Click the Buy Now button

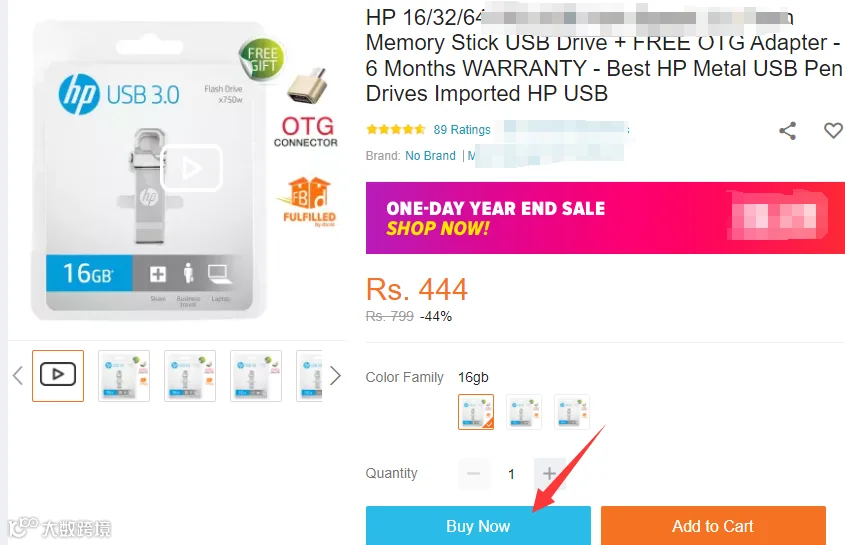(x=478, y=526)
